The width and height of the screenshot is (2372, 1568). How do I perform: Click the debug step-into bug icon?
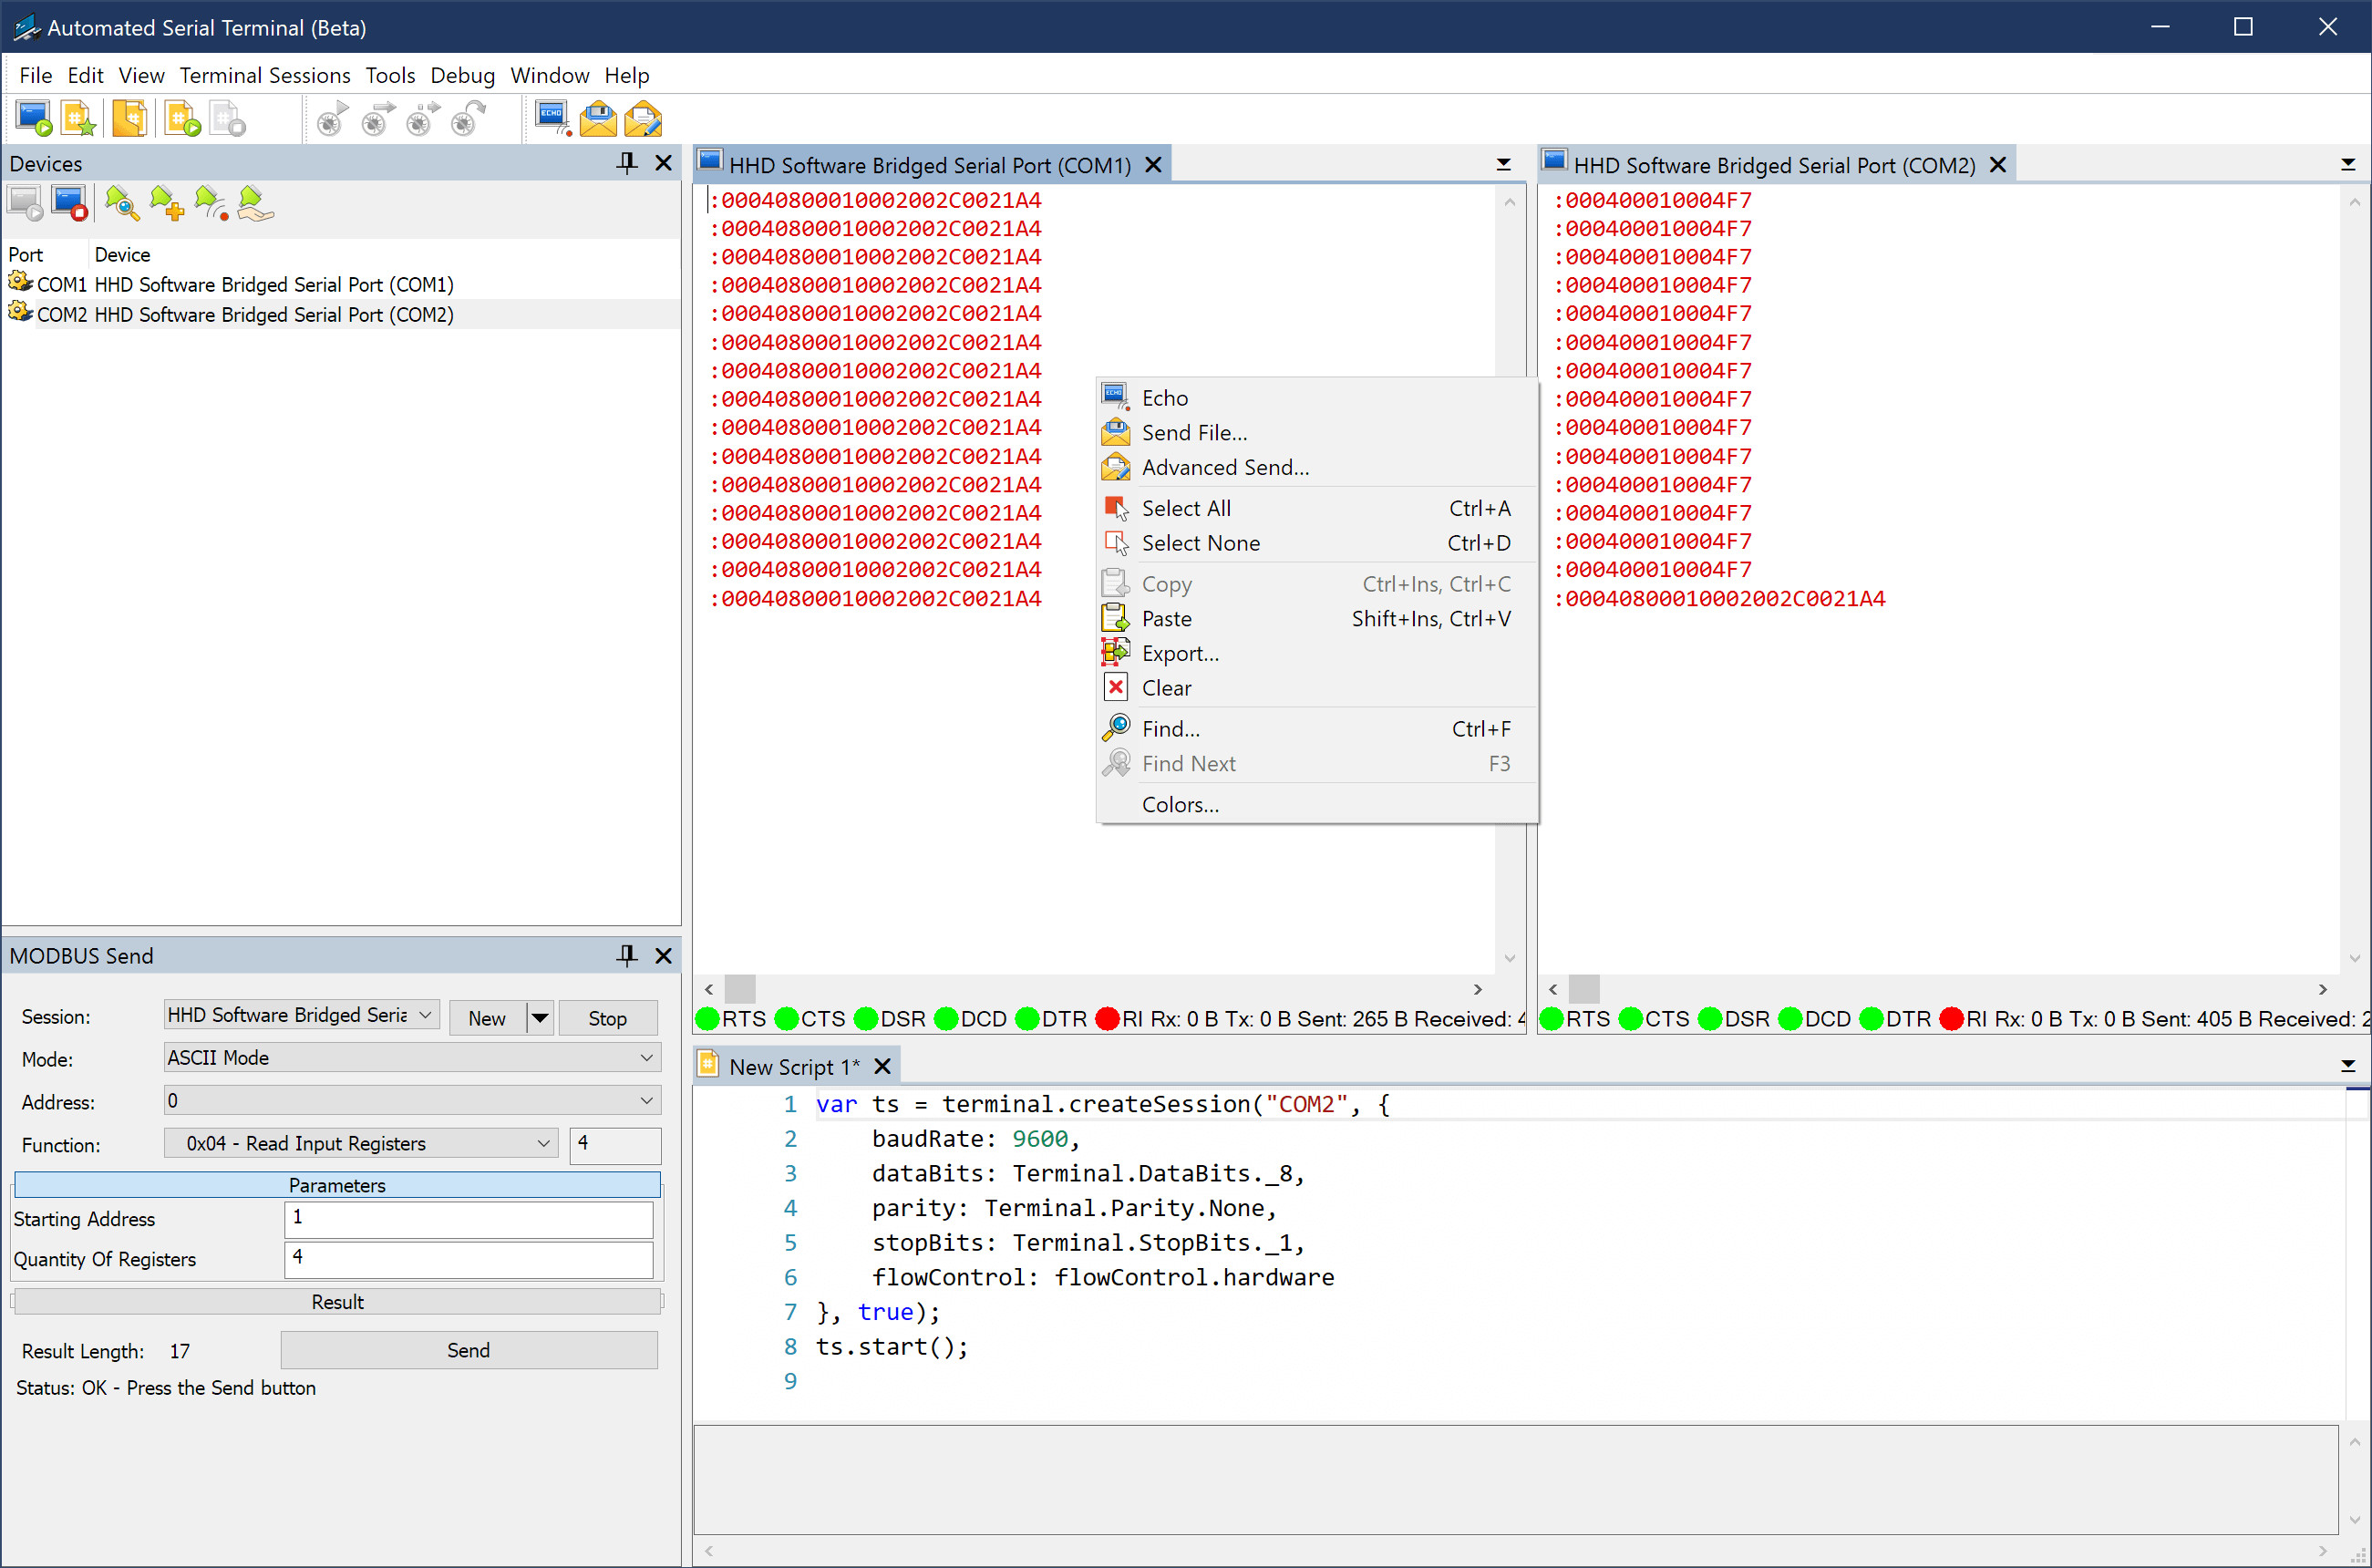point(378,119)
